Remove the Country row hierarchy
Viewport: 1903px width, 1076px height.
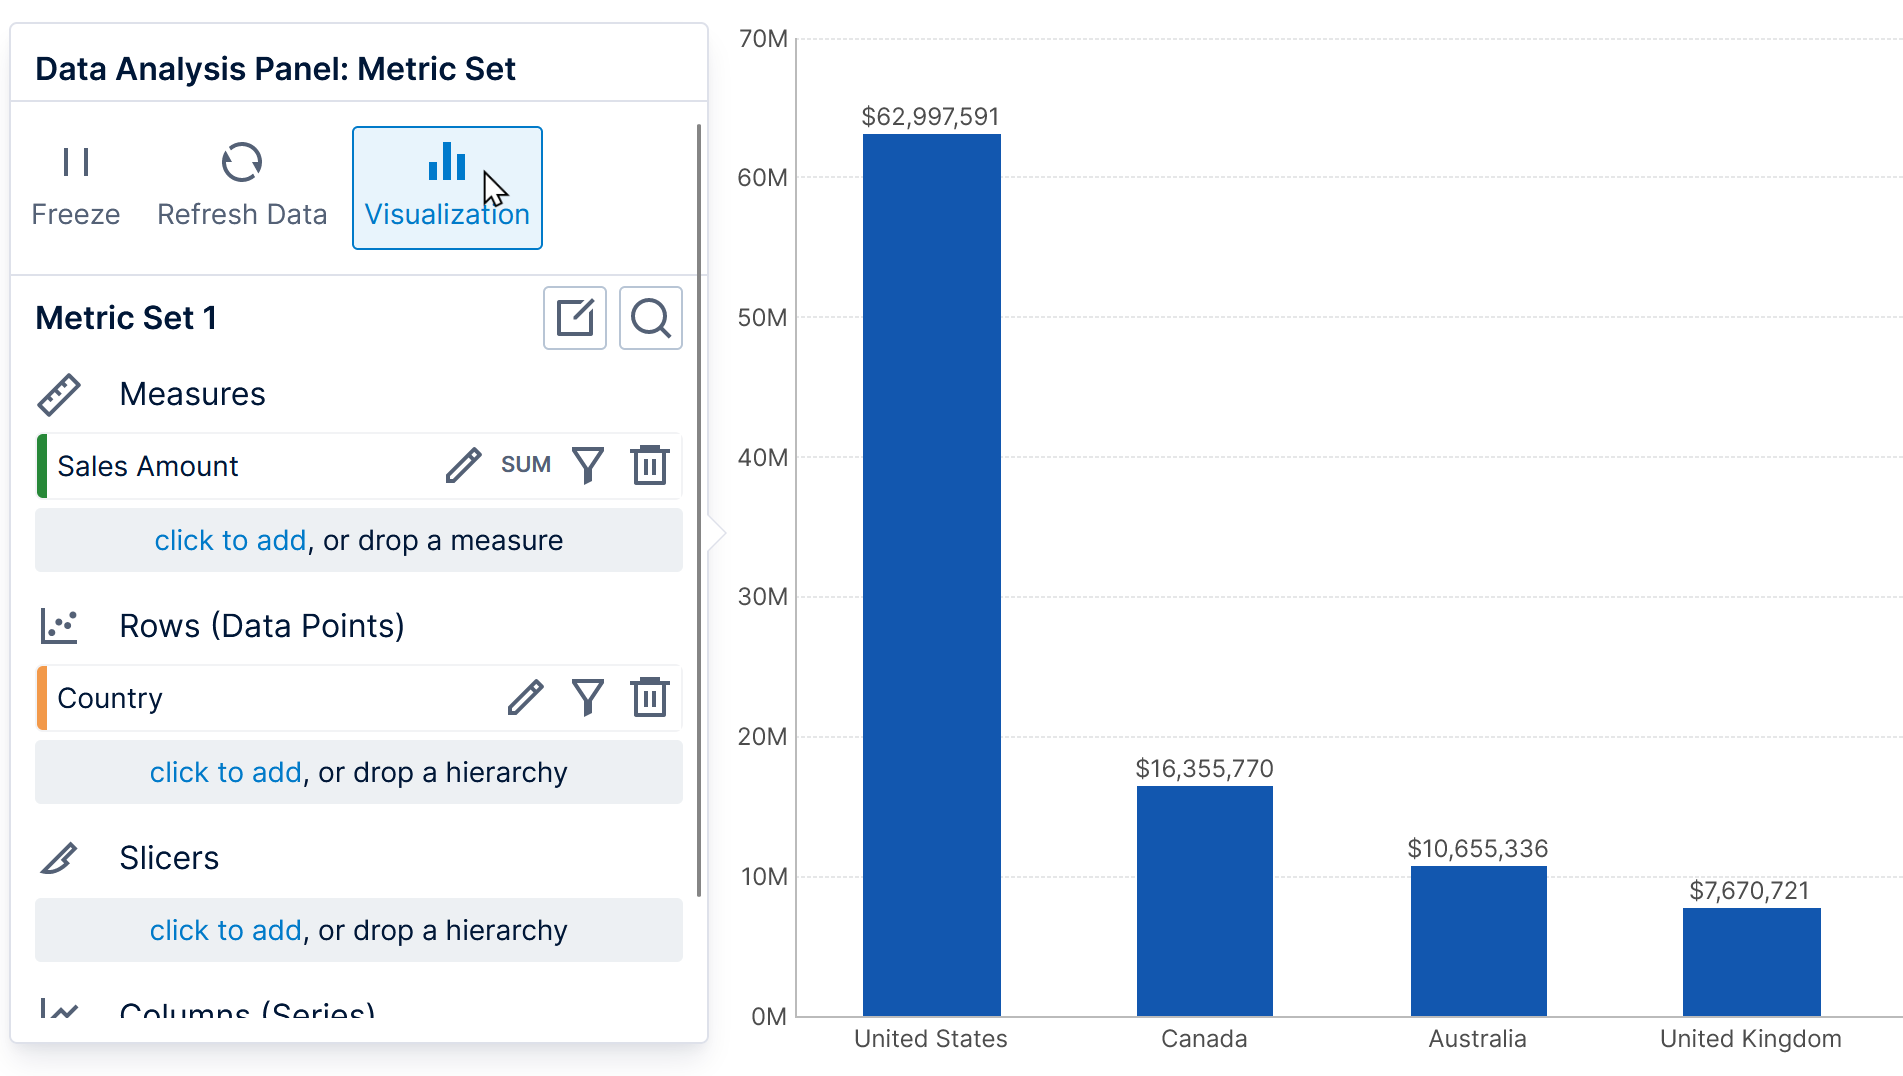click(649, 698)
